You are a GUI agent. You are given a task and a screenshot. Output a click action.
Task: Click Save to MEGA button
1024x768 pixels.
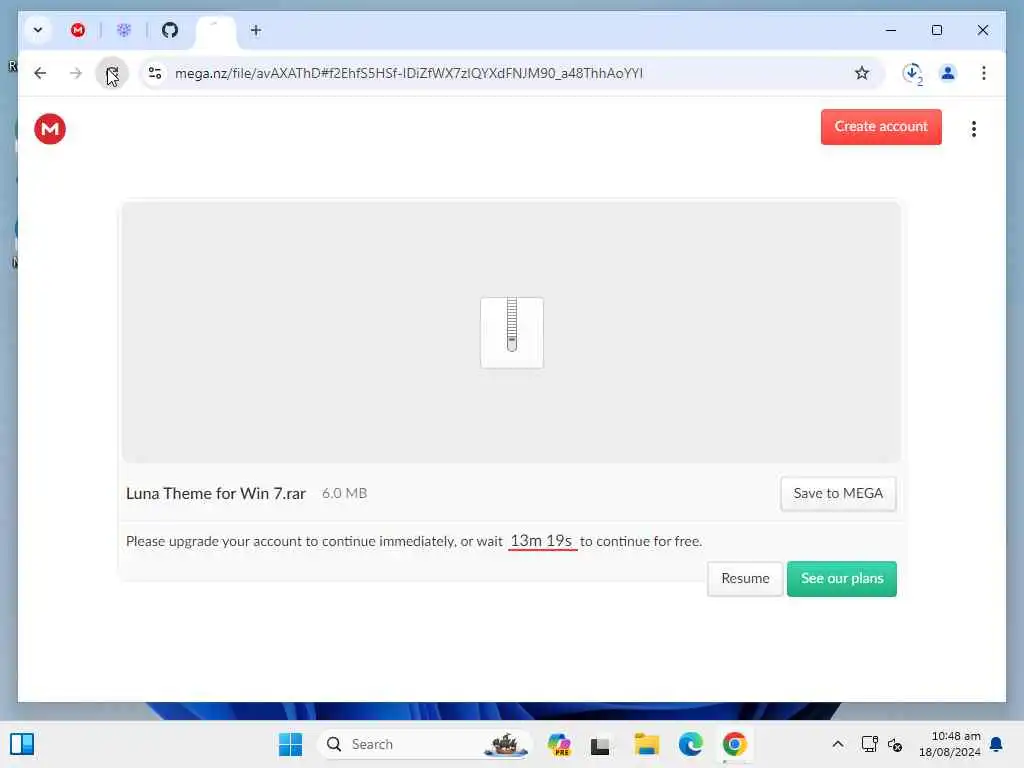click(x=838, y=494)
